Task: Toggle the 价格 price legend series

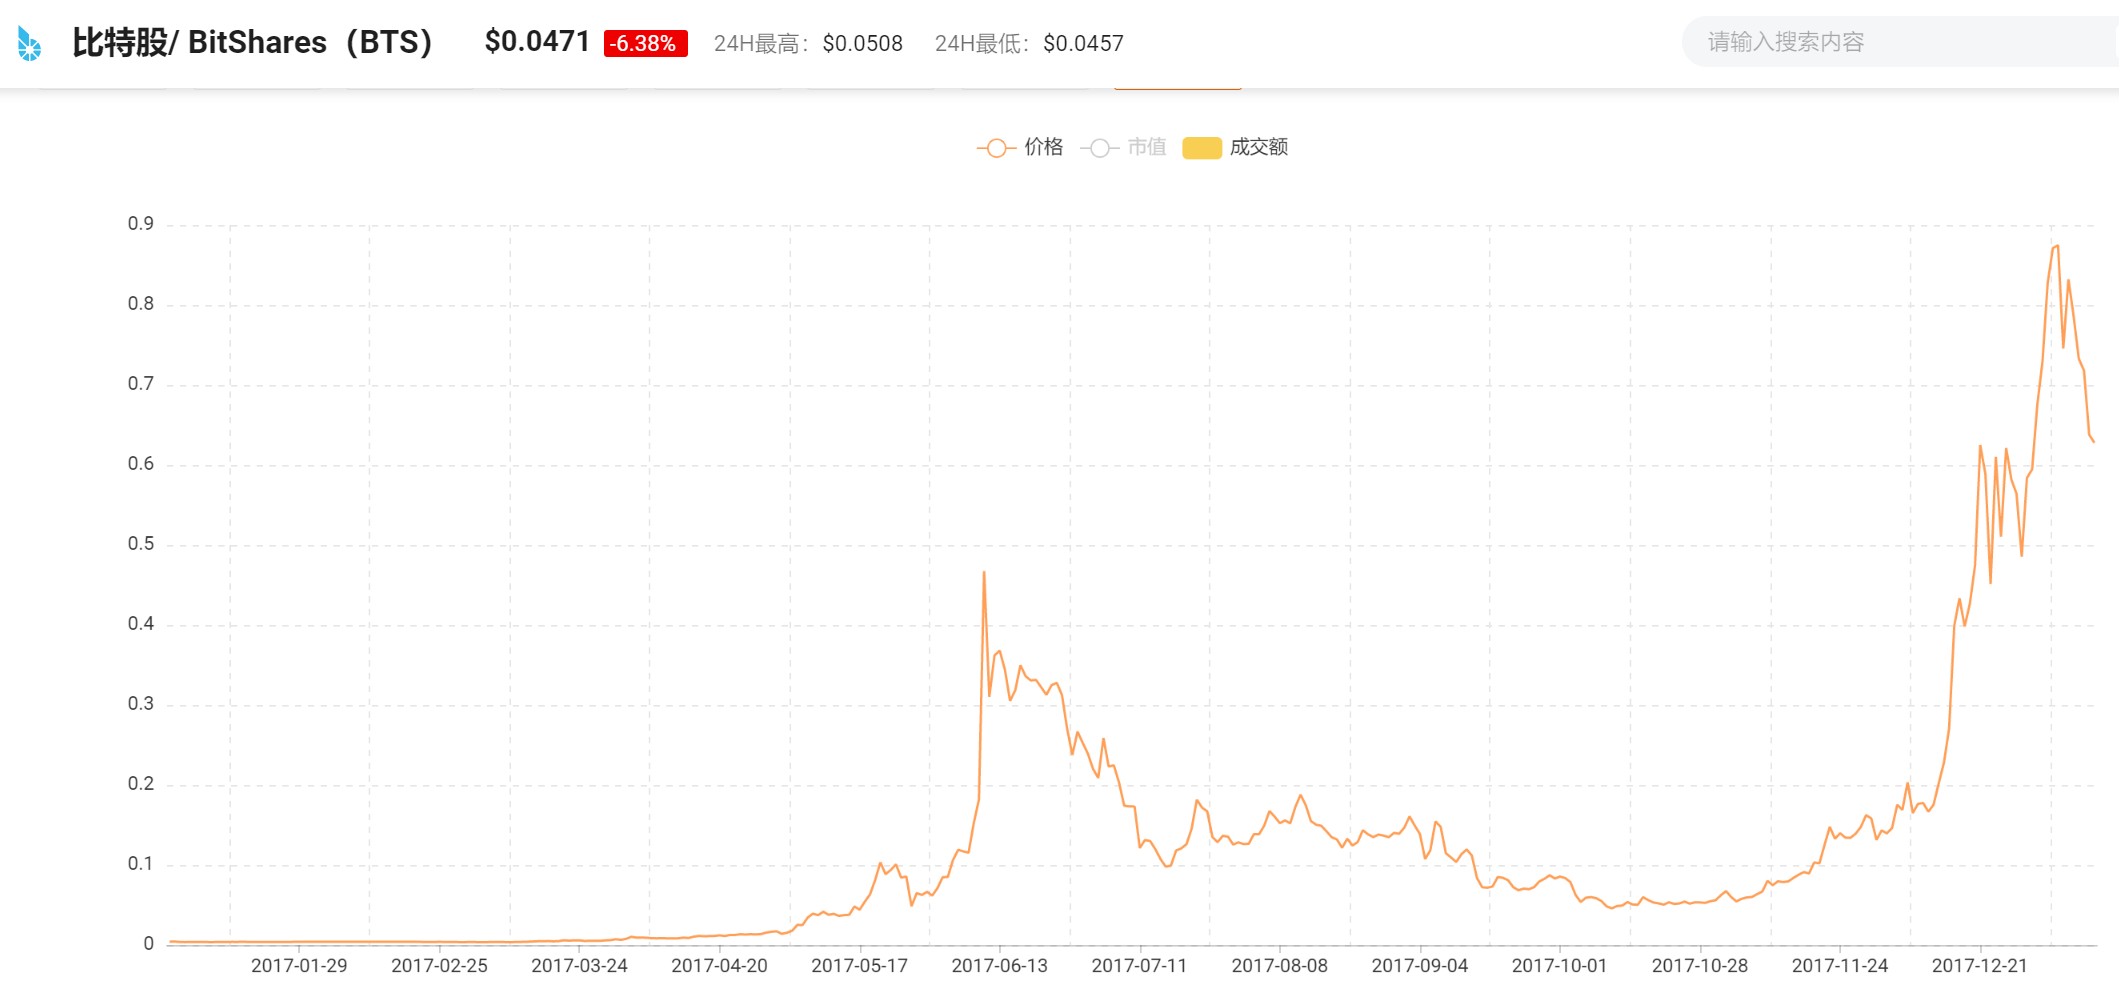Action: pyautogui.click(x=1020, y=147)
